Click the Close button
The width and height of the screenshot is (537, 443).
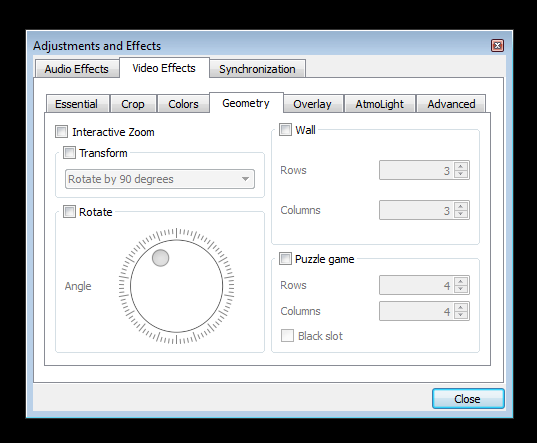click(x=468, y=399)
